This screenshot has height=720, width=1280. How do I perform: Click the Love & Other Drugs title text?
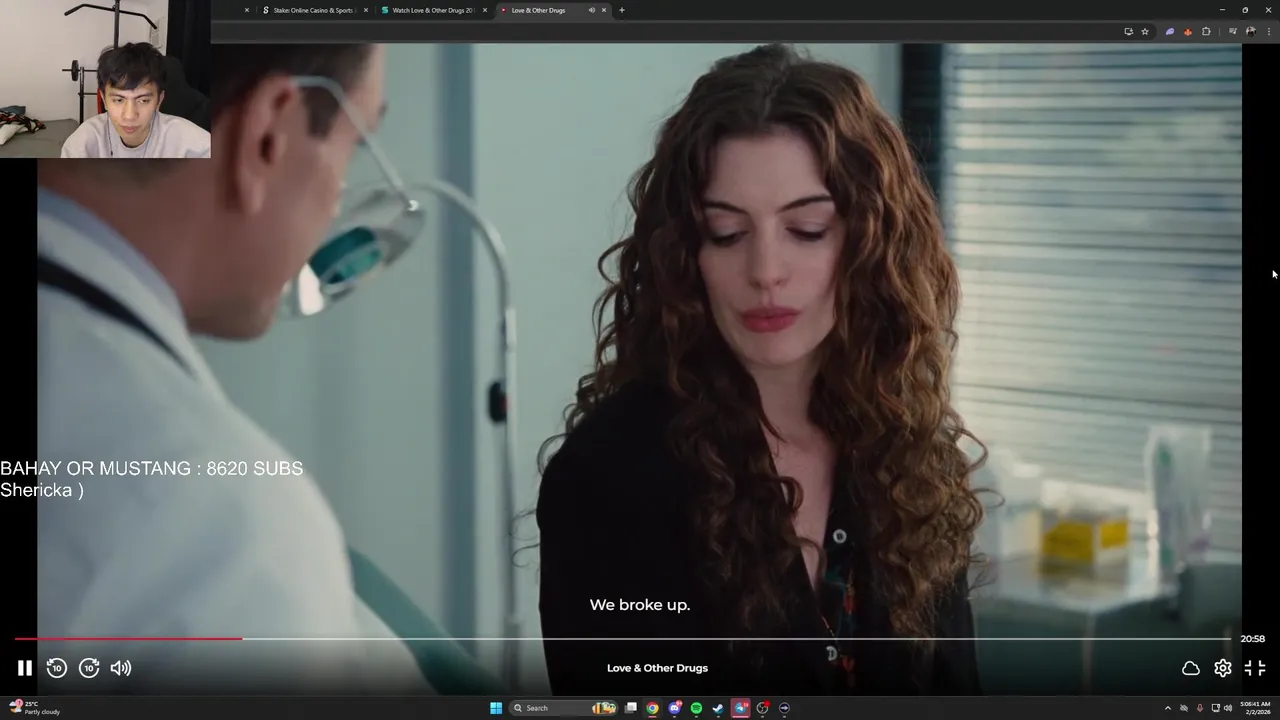(x=657, y=668)
